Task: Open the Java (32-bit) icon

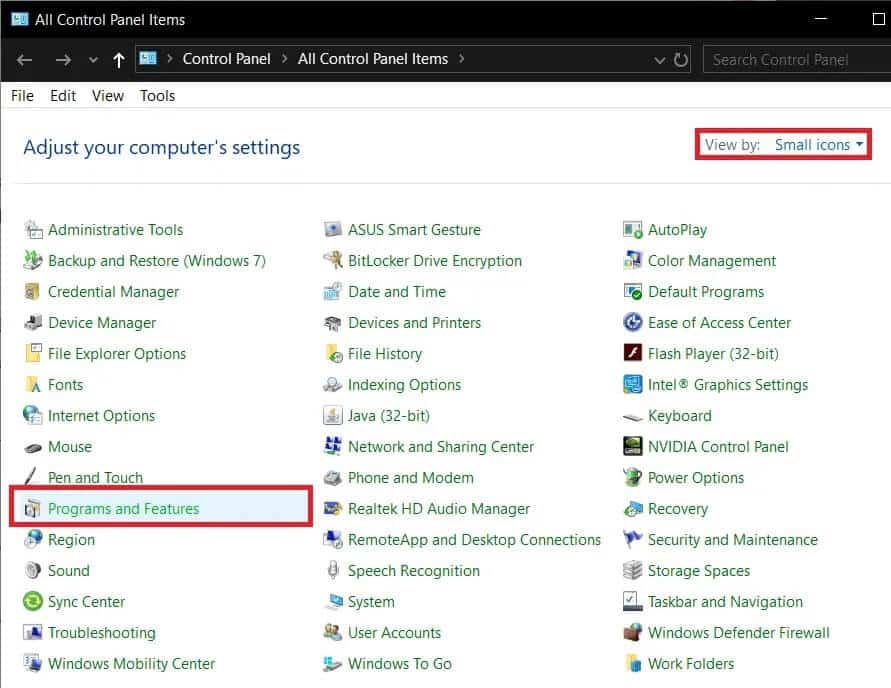Action: pyautogui.click(x=332, y=415)
